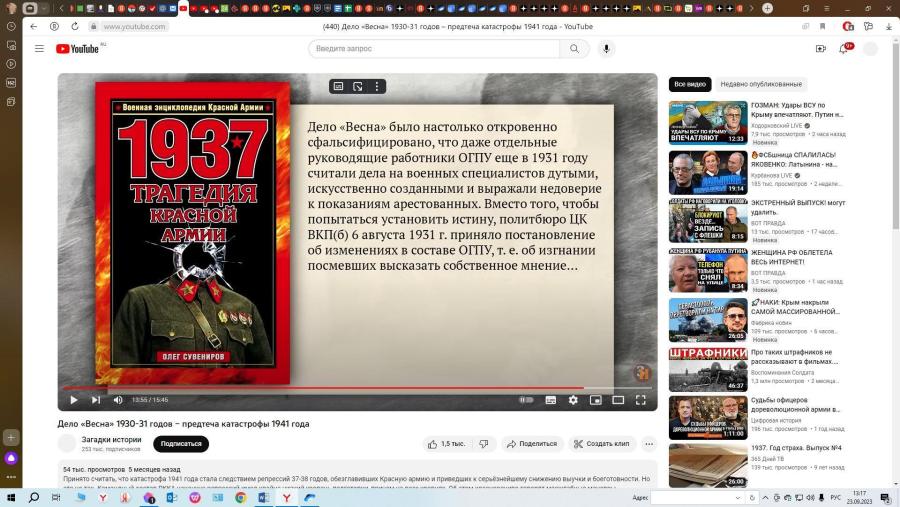This screenshot has height=507, width=900.
Task: Subscribe with the 'Подписаться' button
Action: click(181, 444)
